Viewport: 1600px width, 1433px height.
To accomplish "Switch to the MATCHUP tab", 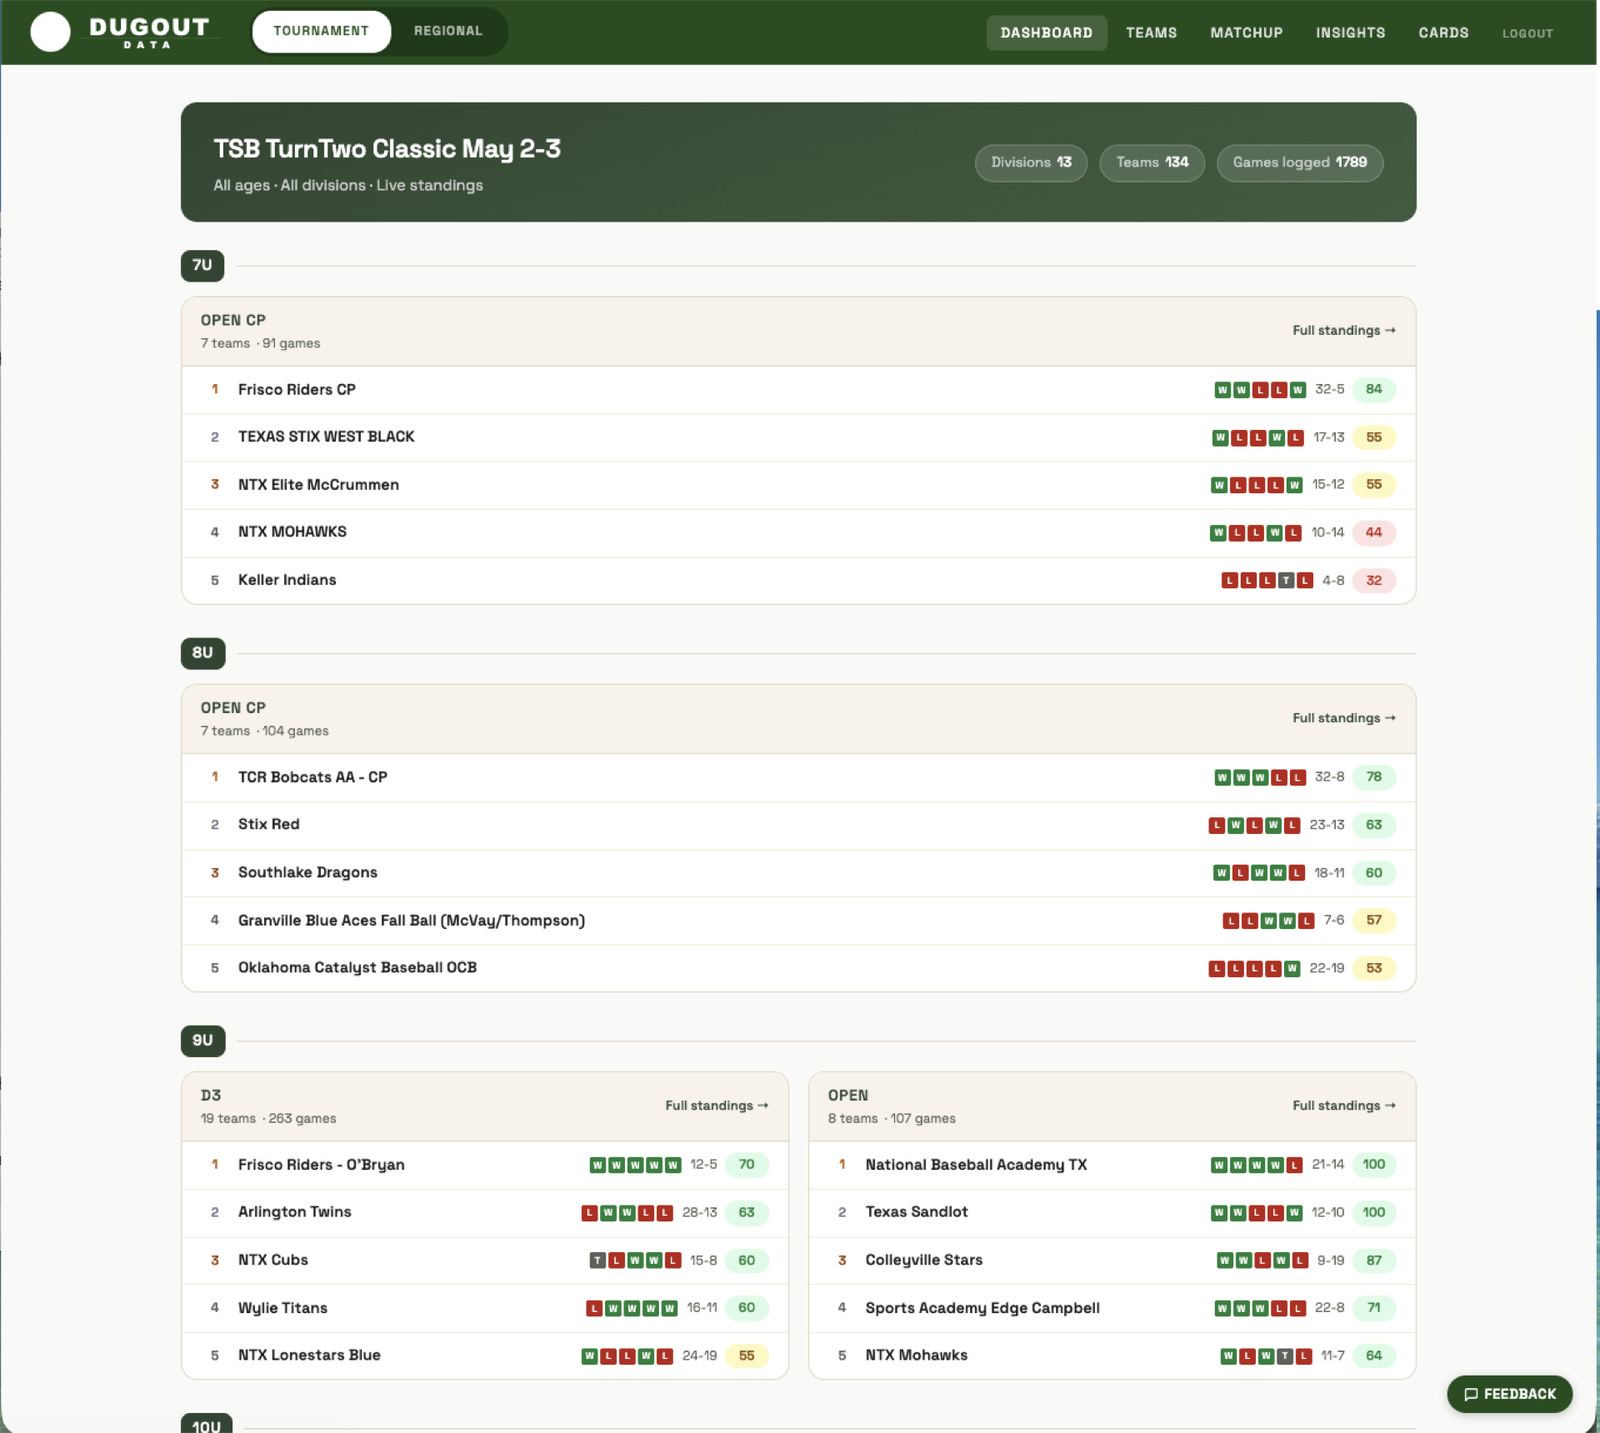I will 1246,32.
